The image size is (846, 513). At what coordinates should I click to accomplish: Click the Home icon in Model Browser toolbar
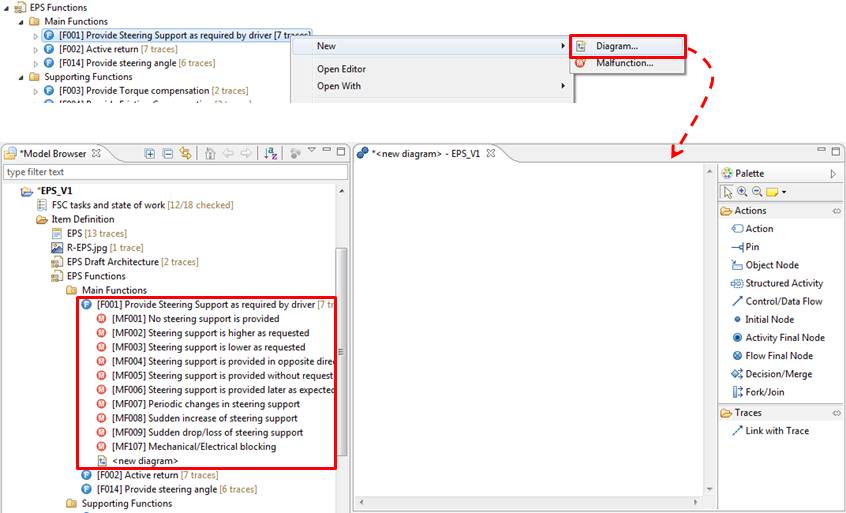tap(210, 153)
